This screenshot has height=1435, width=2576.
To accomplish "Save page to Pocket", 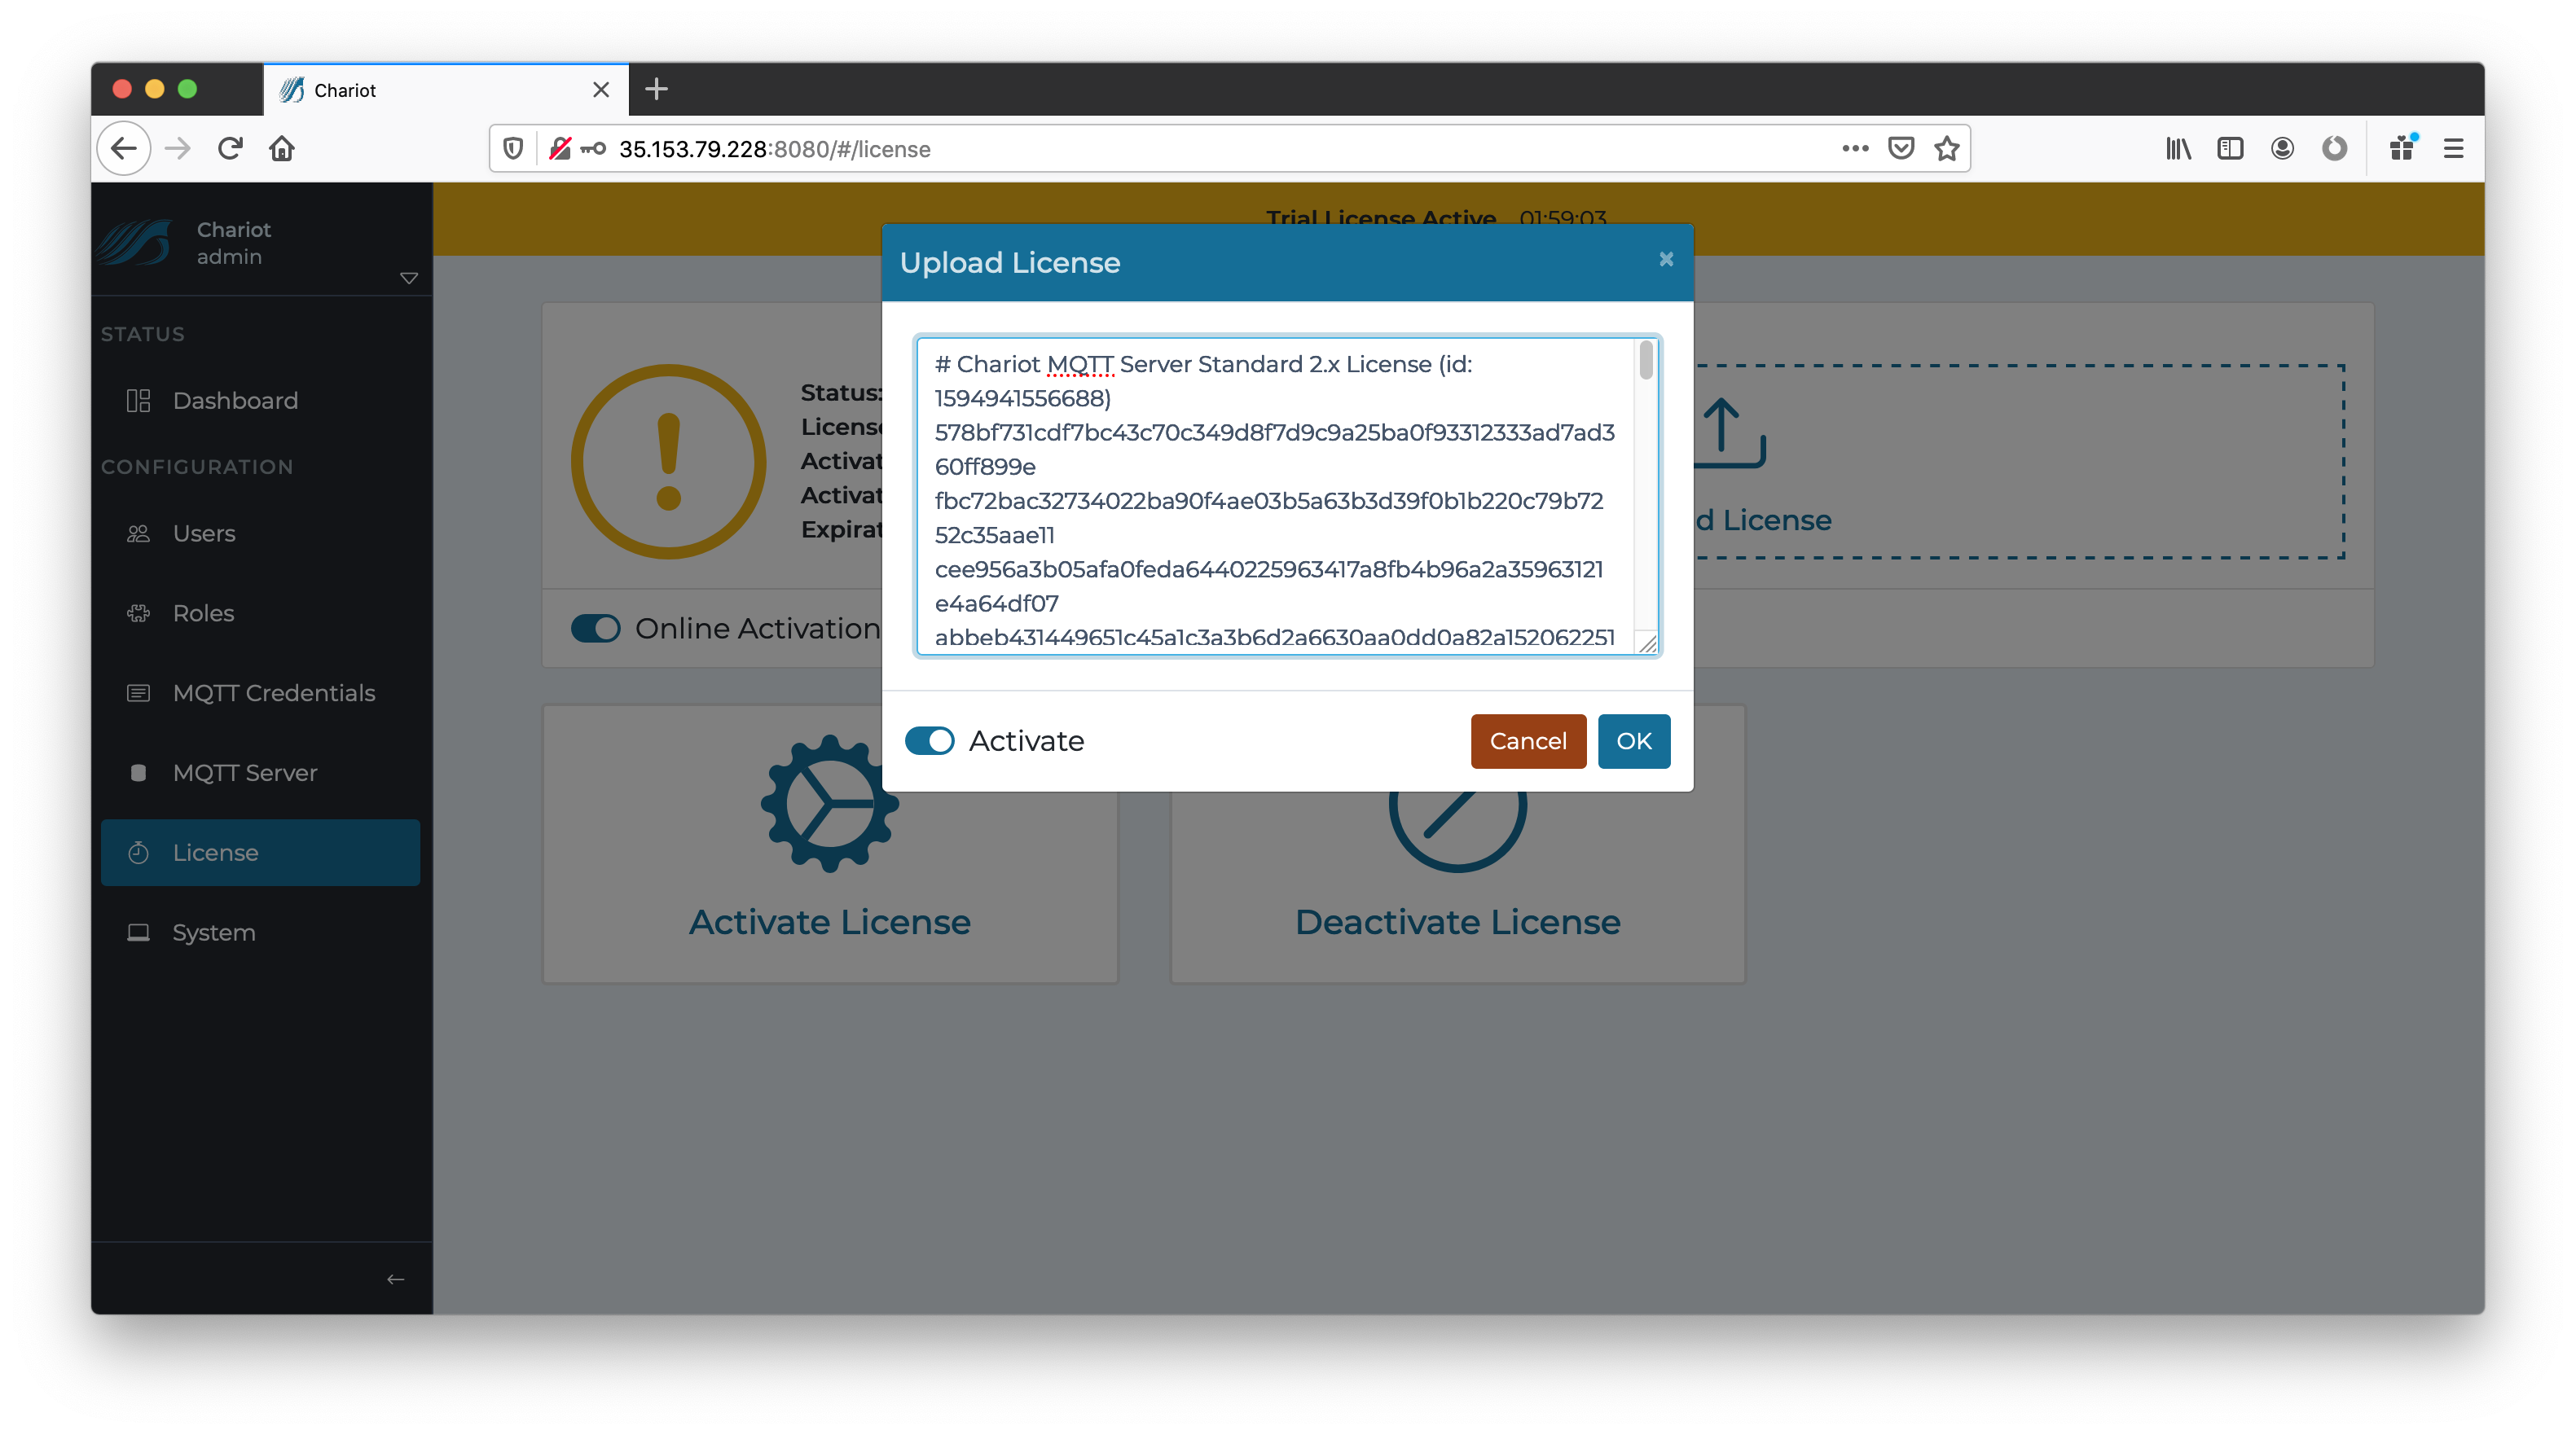I will tap(1901, 149).
